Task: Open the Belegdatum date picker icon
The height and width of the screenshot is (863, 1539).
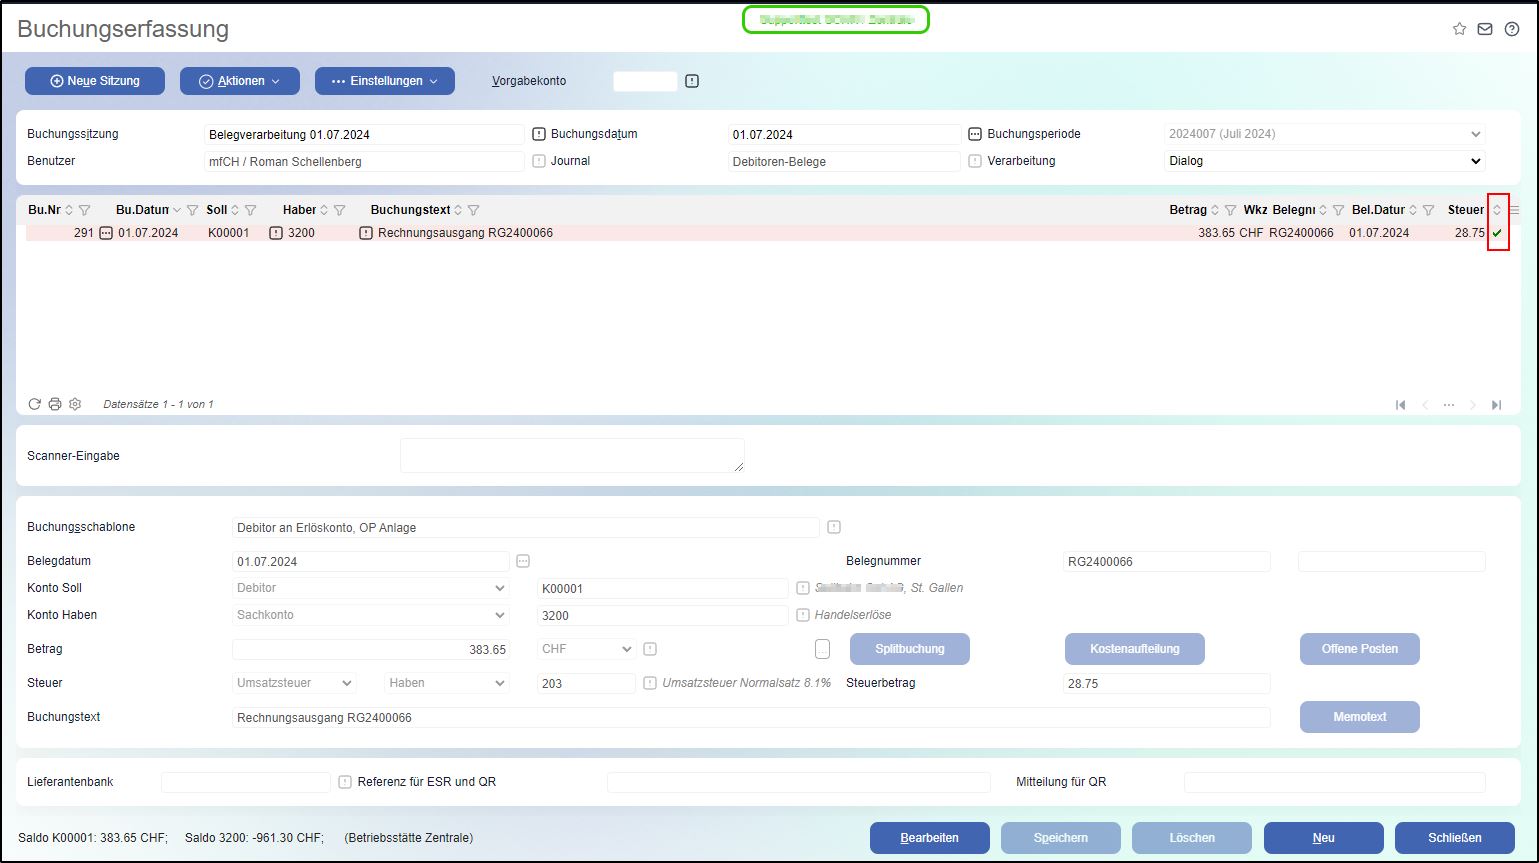Action: tap(522, 561)
